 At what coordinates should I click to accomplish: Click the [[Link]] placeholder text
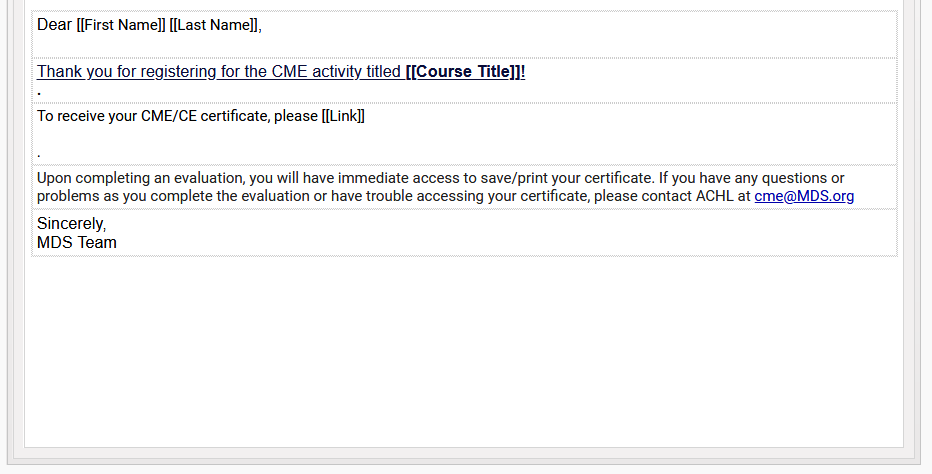(x=343, y=116)
